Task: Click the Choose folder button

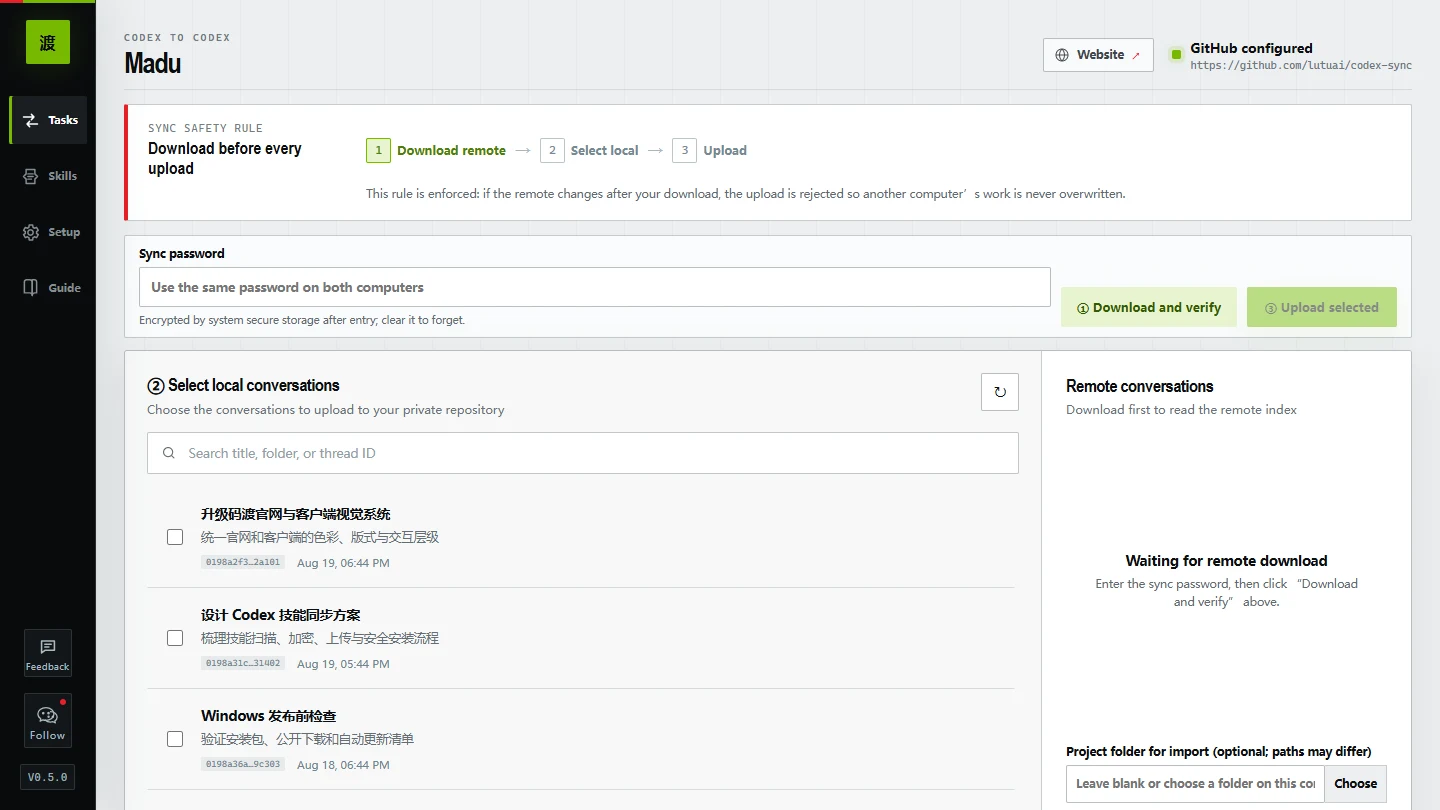Action: click(x=1356, y=784)
